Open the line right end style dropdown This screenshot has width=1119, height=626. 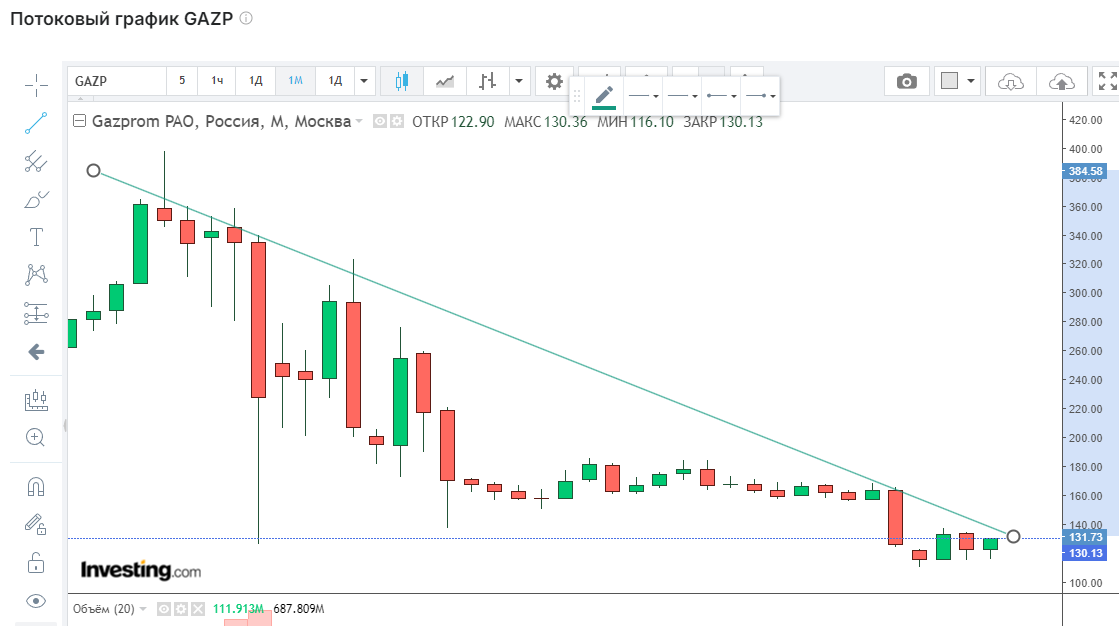coord(759,96)
